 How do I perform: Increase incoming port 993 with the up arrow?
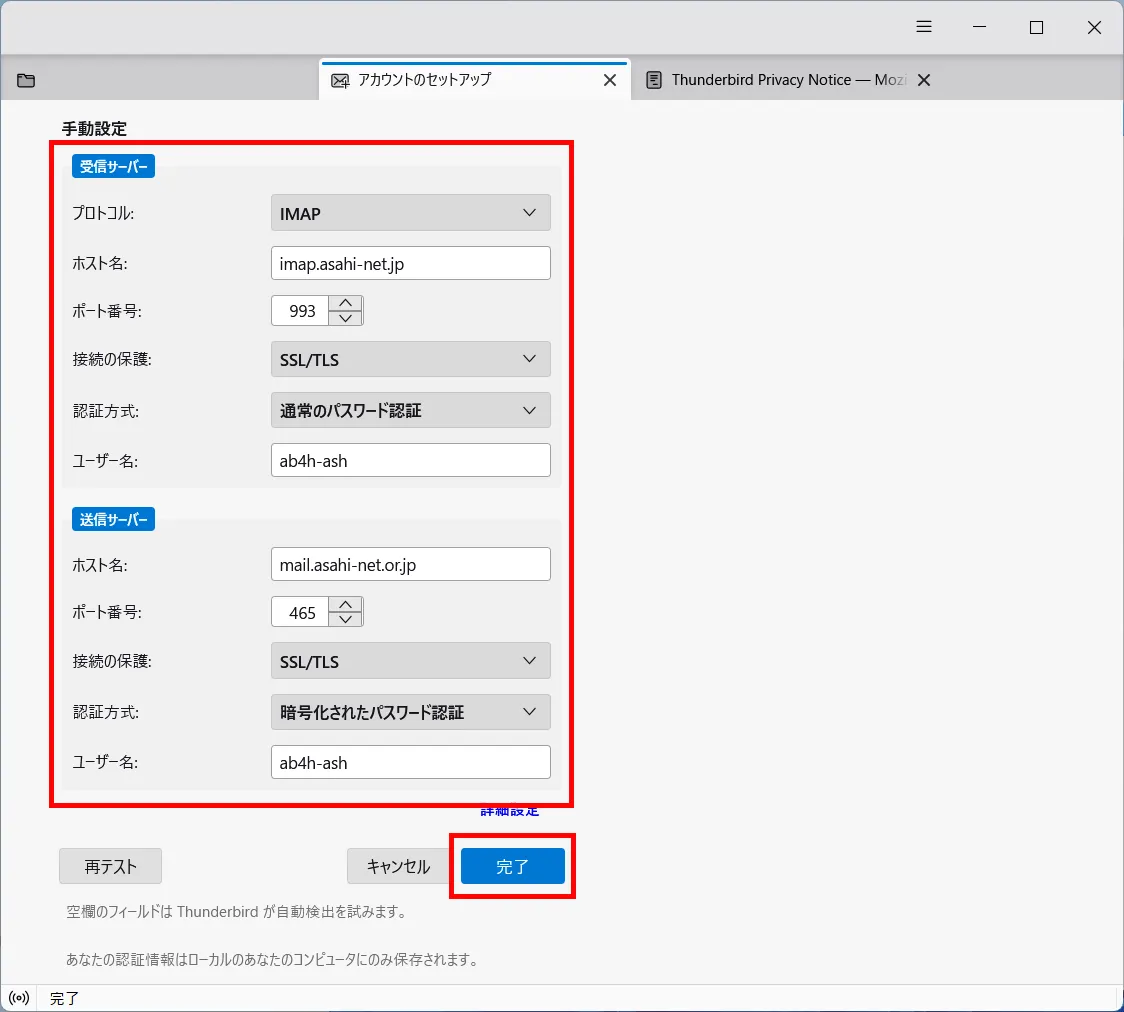(x=347, y=303)
